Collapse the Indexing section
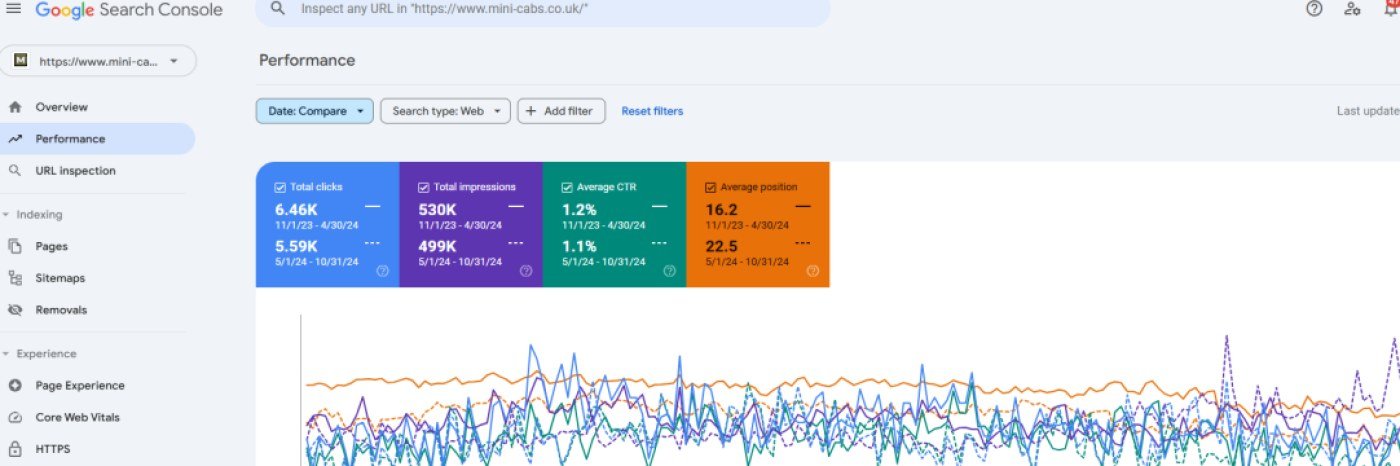1400x466 pixels. [x=39, y=214]
